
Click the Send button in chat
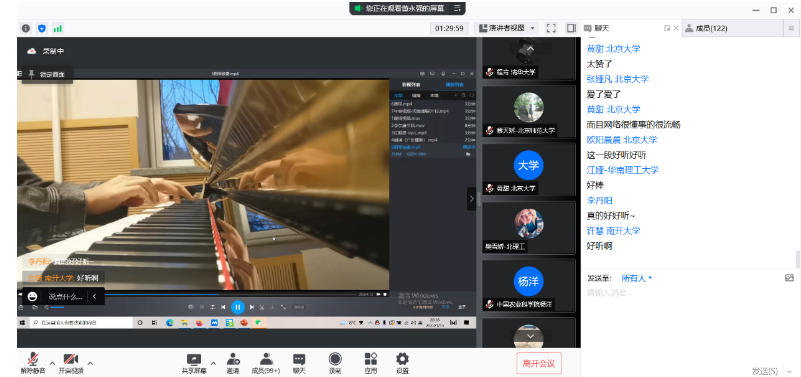pyautogui.click(x=765, y=370)
